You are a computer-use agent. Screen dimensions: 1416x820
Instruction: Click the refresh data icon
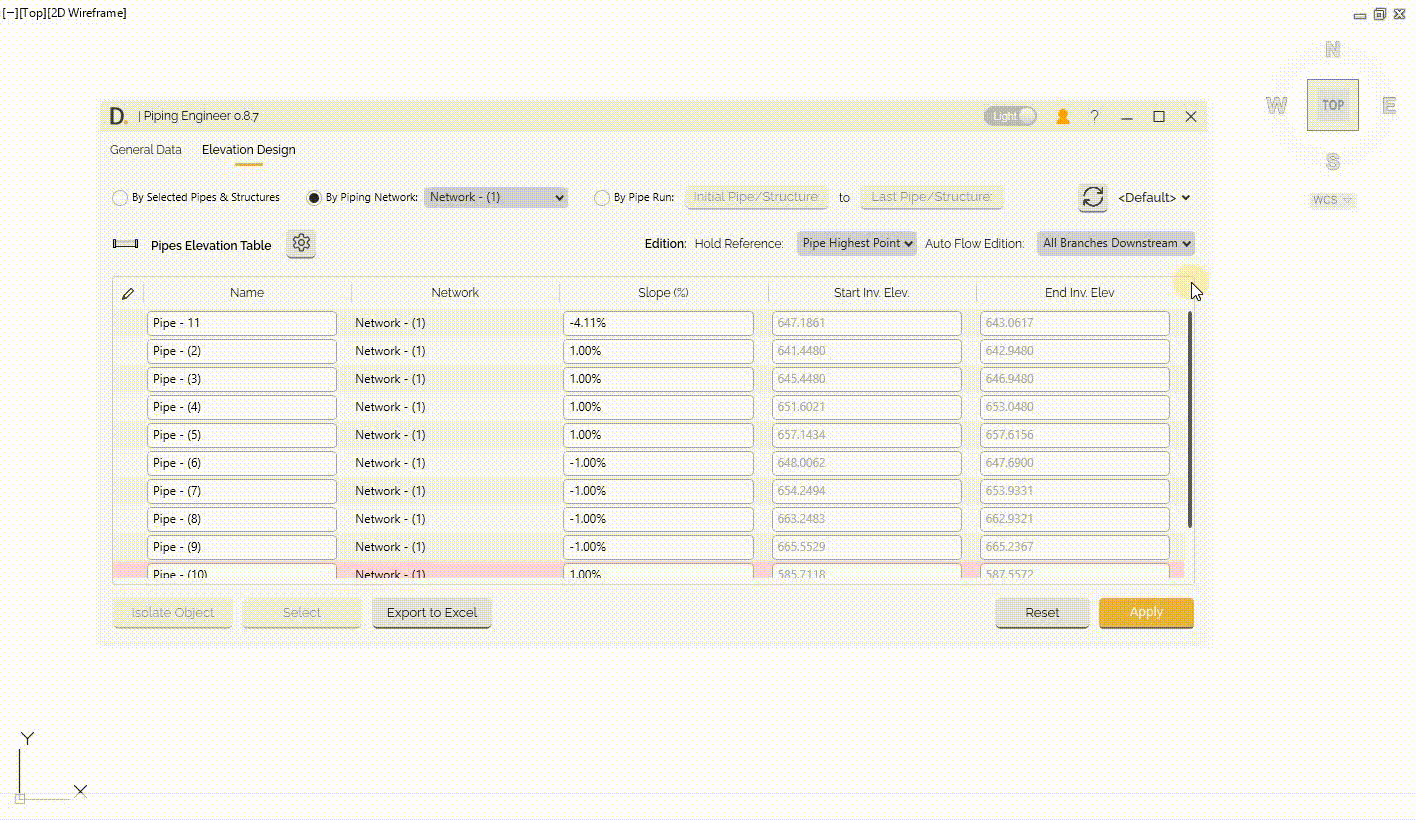pyautogui.click(x=1093, y=197)
